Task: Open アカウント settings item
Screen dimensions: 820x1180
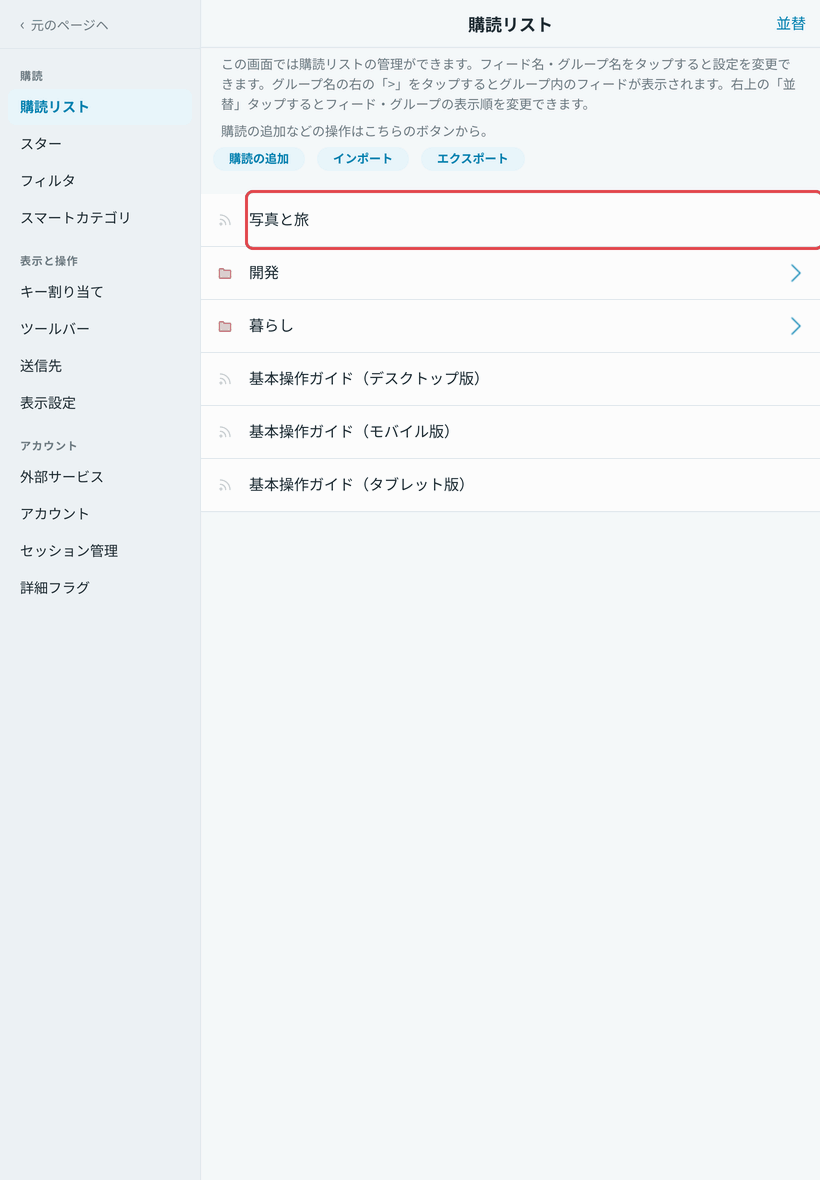Action: (100, 514)
